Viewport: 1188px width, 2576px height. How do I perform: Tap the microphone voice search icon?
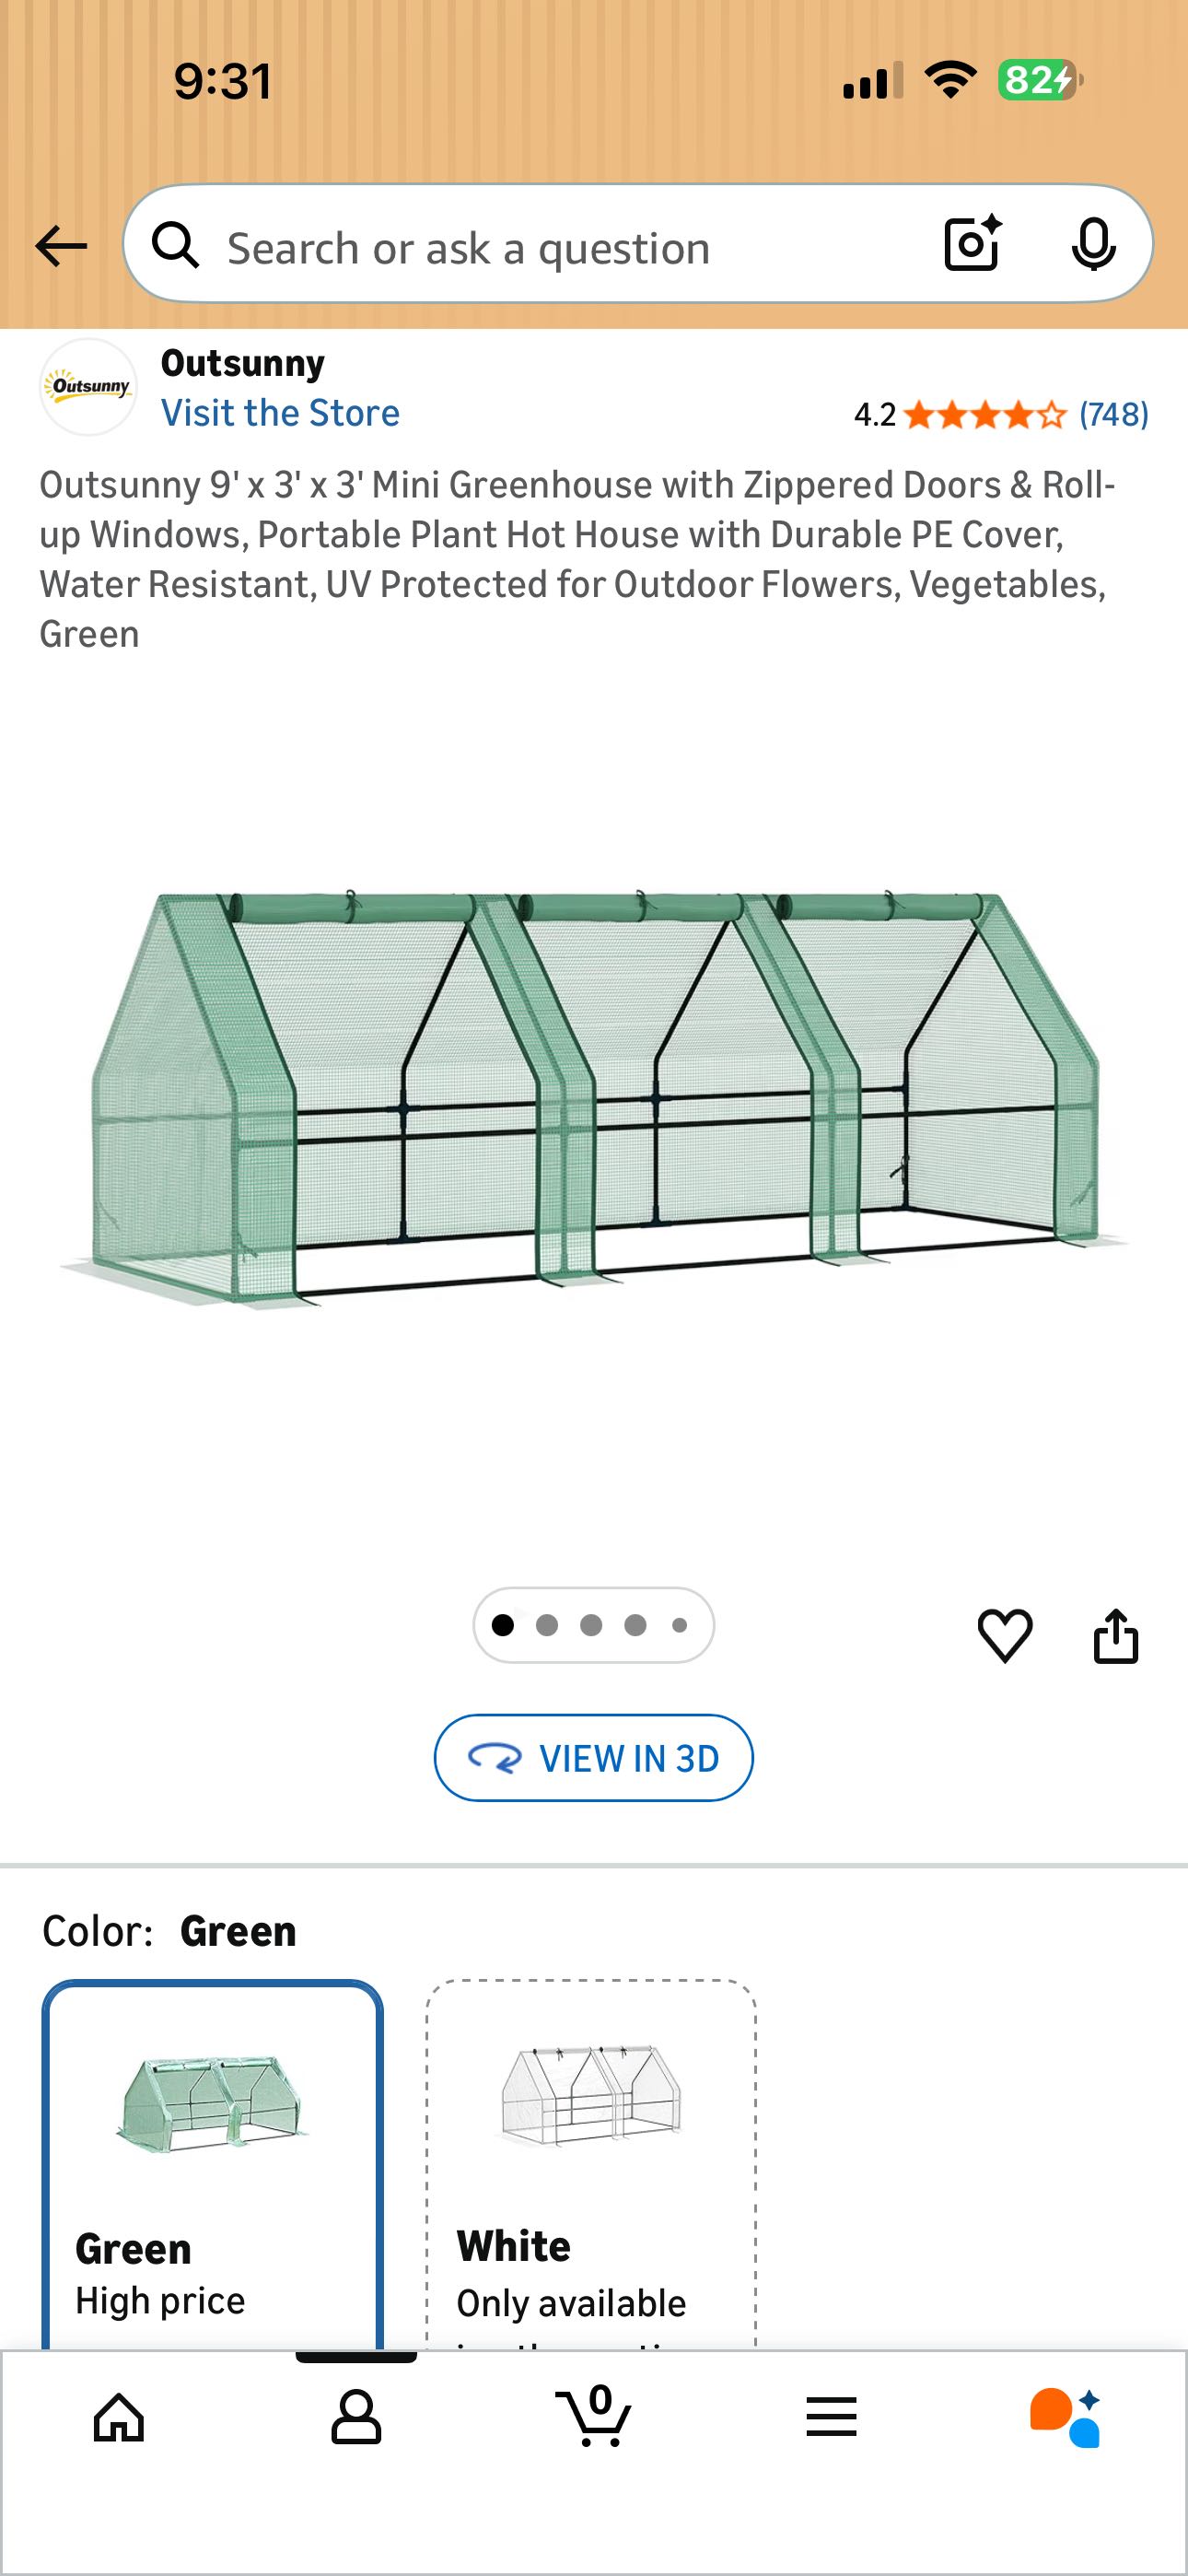pos(1093,244)
